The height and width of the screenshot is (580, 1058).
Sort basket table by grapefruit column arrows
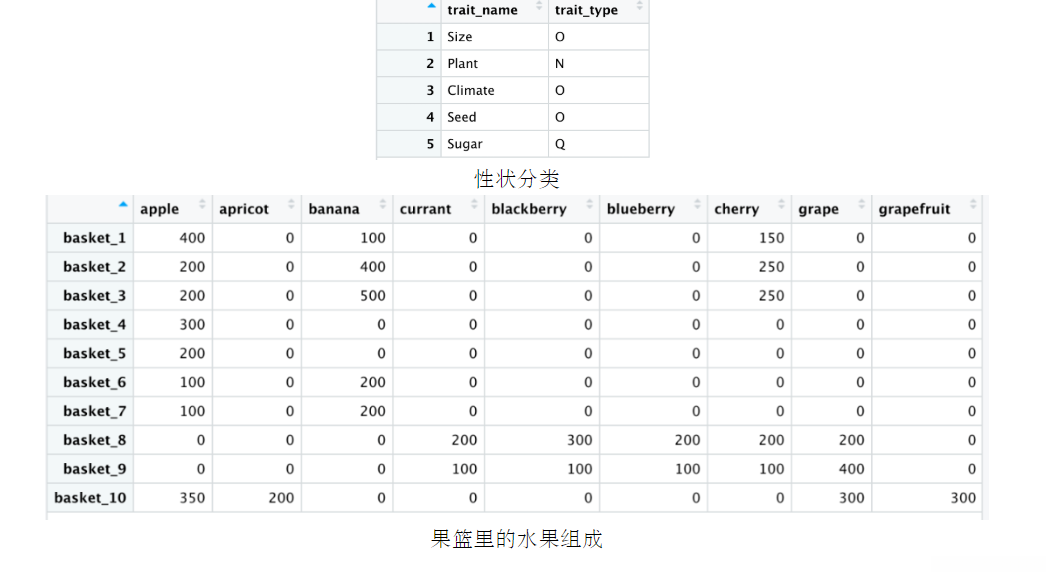(x=972, y=204)
